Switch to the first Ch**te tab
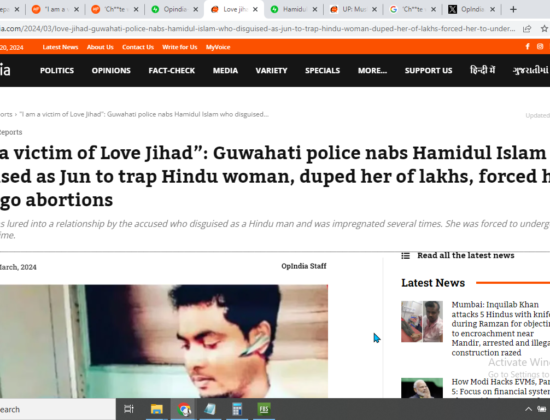The width and height of the screenshot is (550, 420). (x=110, y=9)
